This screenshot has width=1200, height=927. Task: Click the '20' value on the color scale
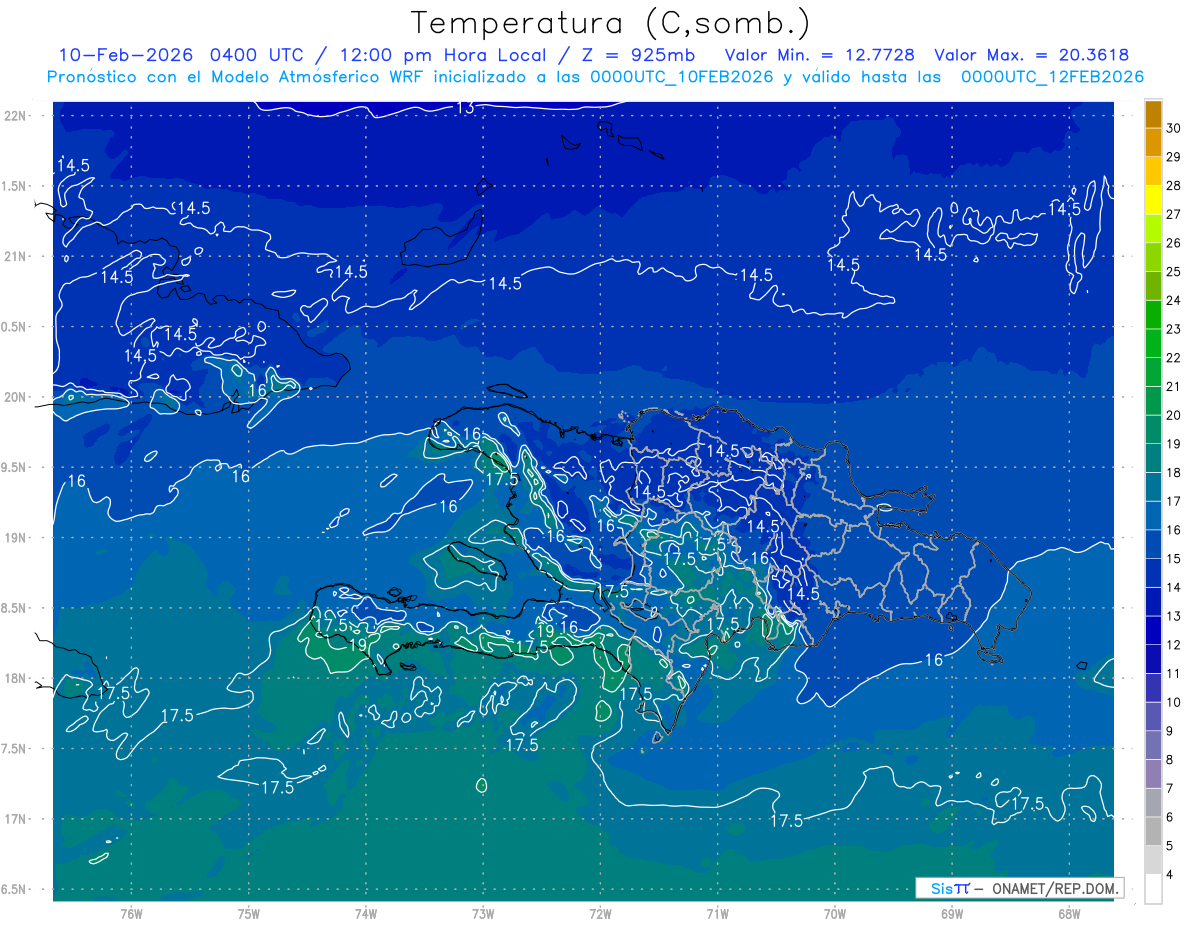point(1174,415)
